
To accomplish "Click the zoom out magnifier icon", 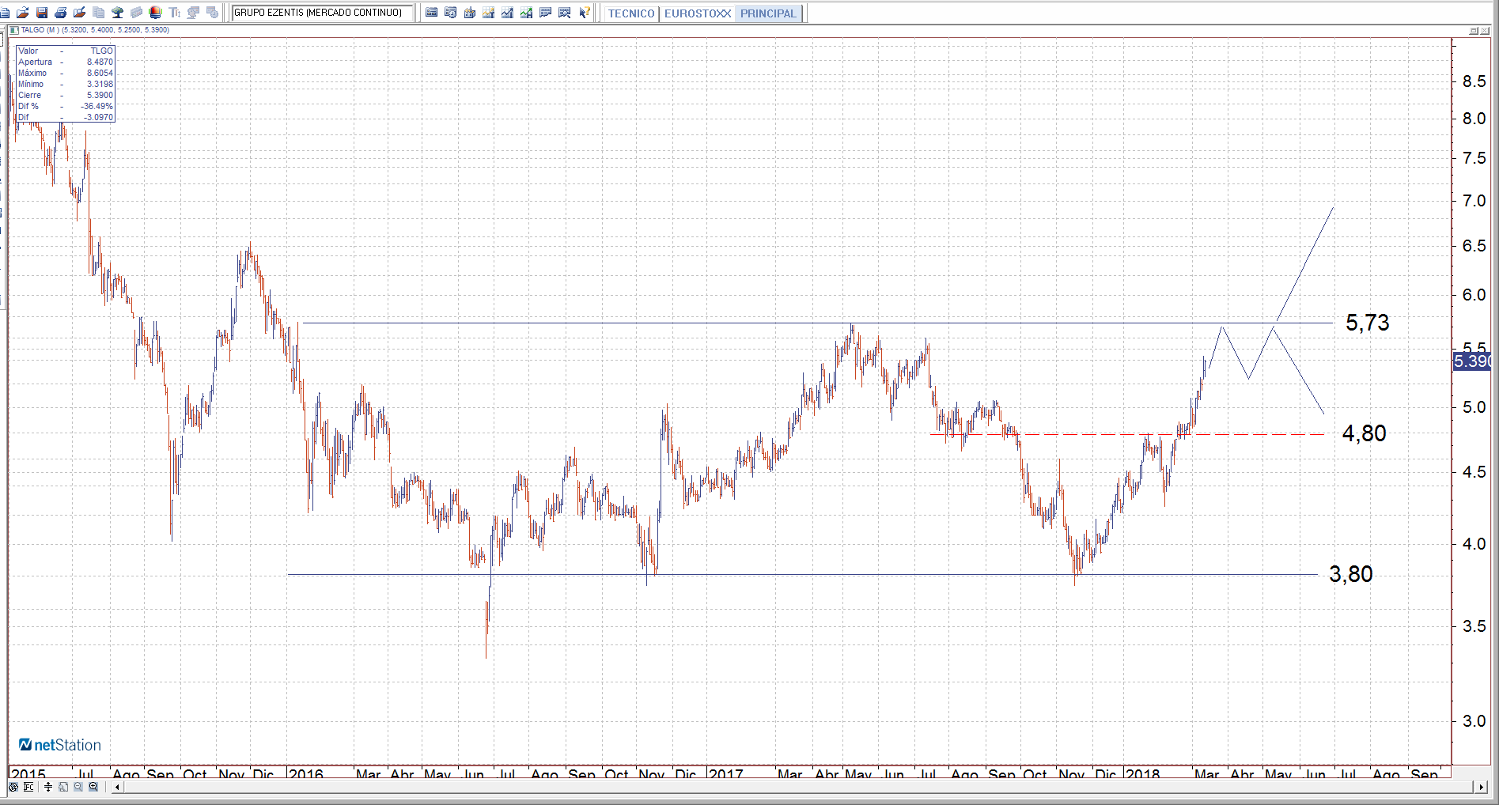I will (x=78, y=788).
